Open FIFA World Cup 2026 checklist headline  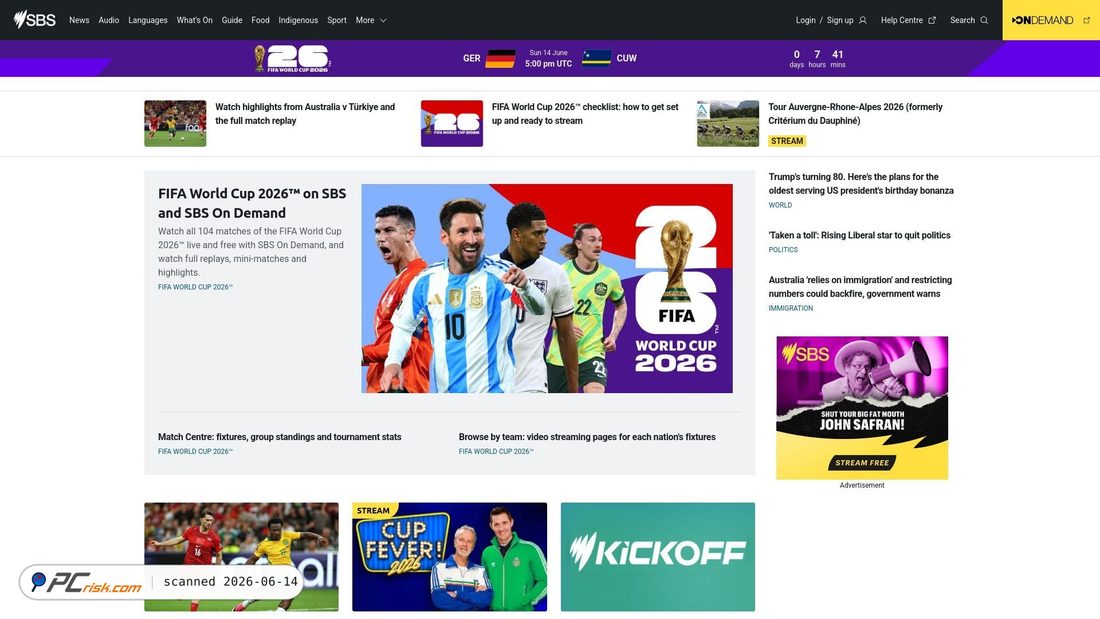[585, 114]
